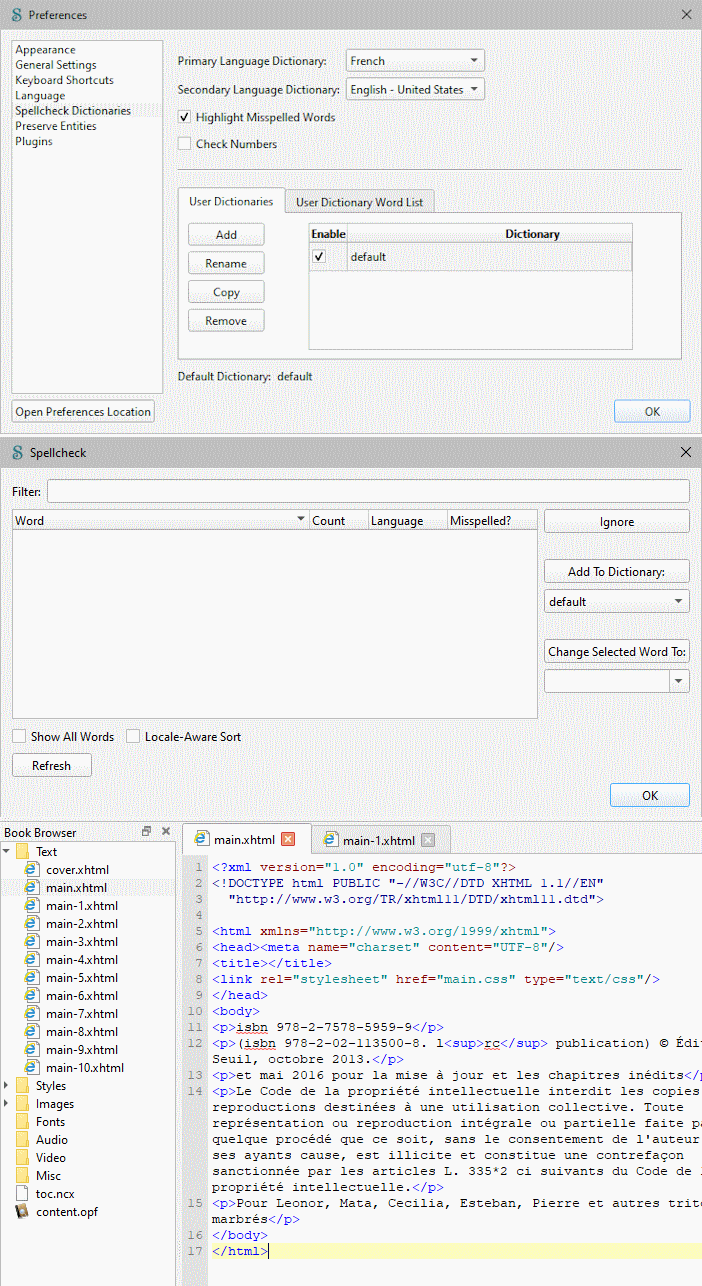Select Keyboard Shortcuts in preferences list
Image resolution: width=702 pixels, height=1286 pixels.
pos(64,80)
